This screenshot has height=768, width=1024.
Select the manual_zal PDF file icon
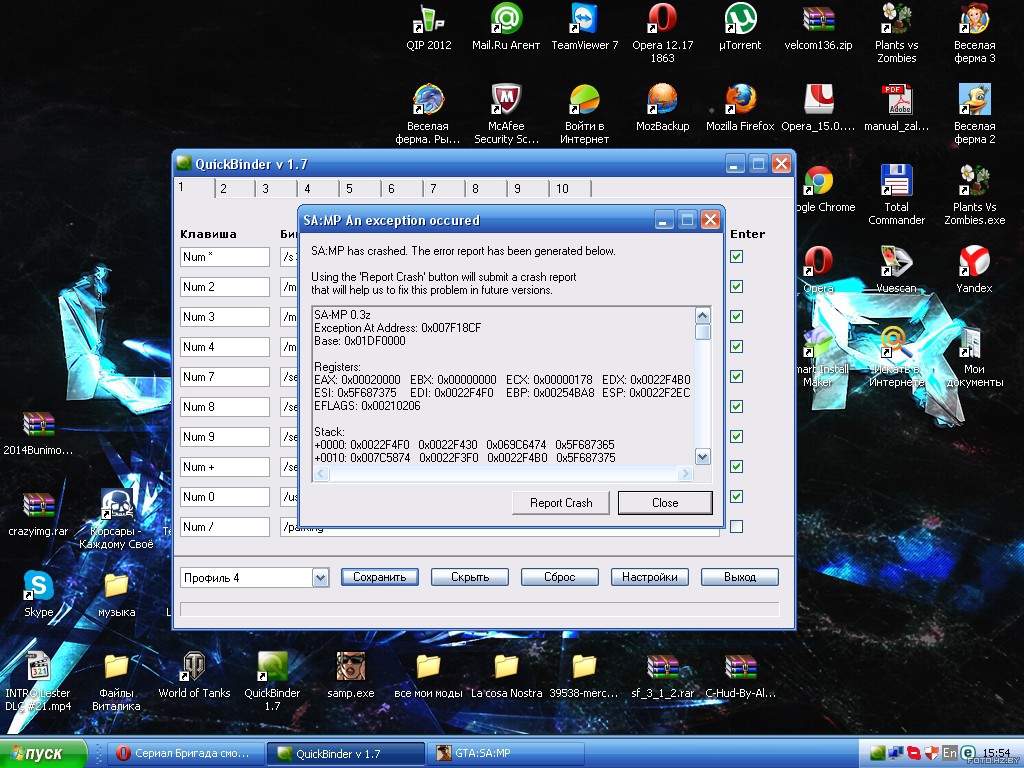[x=896, y=108]
